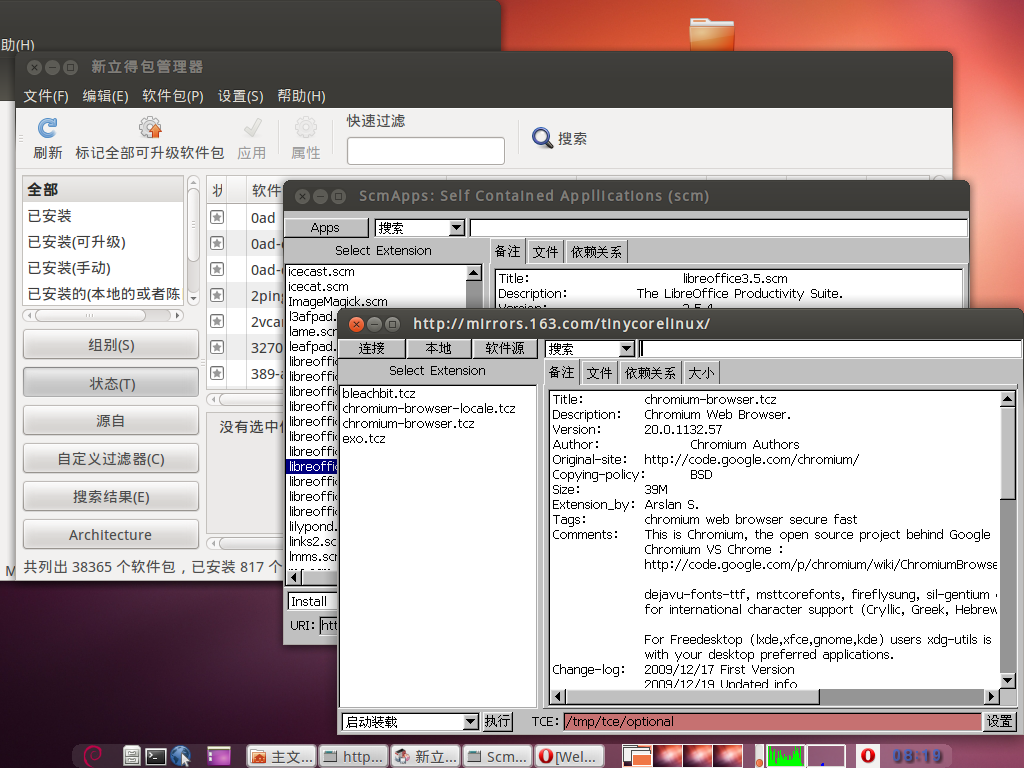Select 已安装(可升级) in the Synaptic filter list
This screenshot has width=1024, height=768.
[x=76, y=242]
